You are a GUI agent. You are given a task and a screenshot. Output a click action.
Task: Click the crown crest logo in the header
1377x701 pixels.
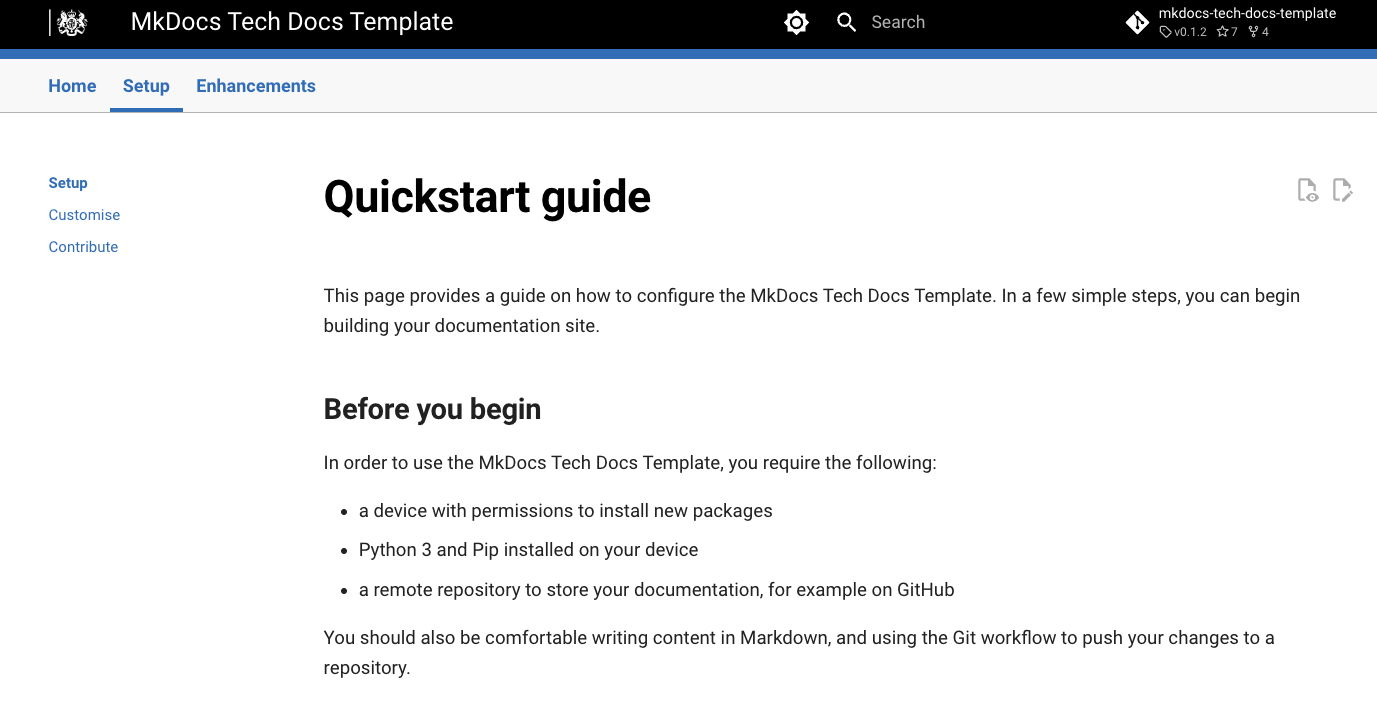[x=69, y=21]
